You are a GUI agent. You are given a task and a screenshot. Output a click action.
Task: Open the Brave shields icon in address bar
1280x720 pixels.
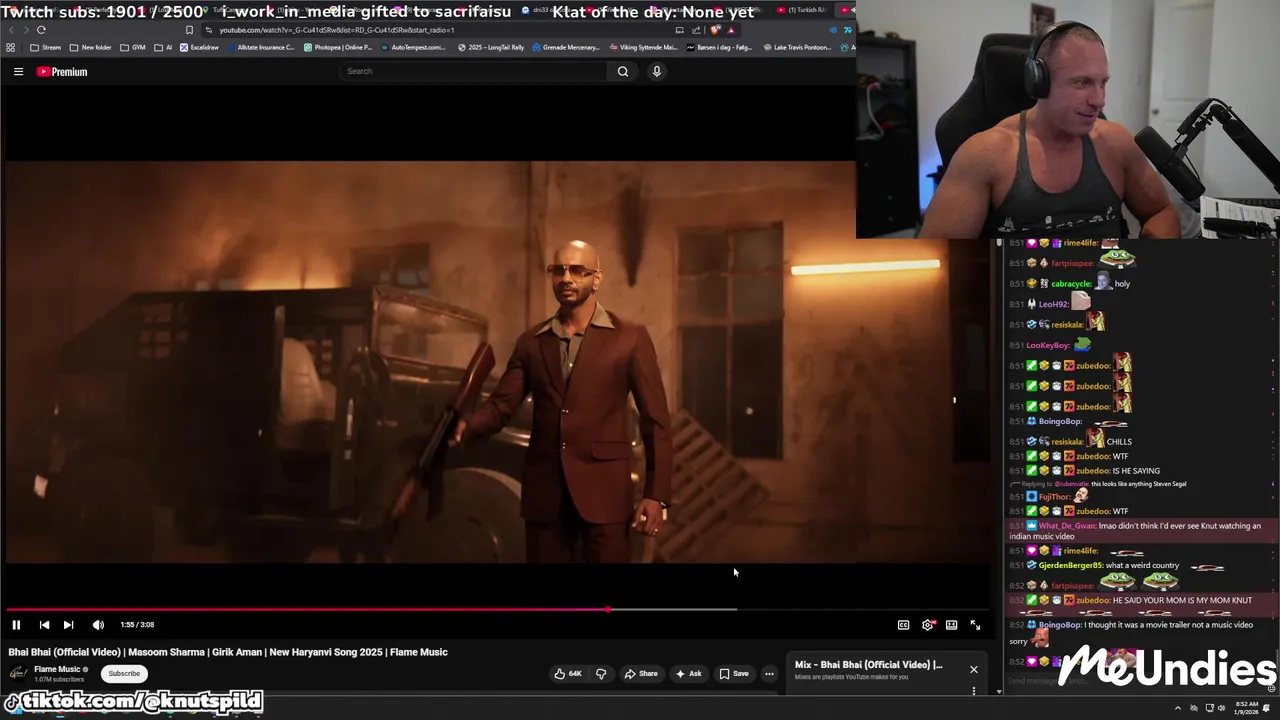tap(715, 30)
